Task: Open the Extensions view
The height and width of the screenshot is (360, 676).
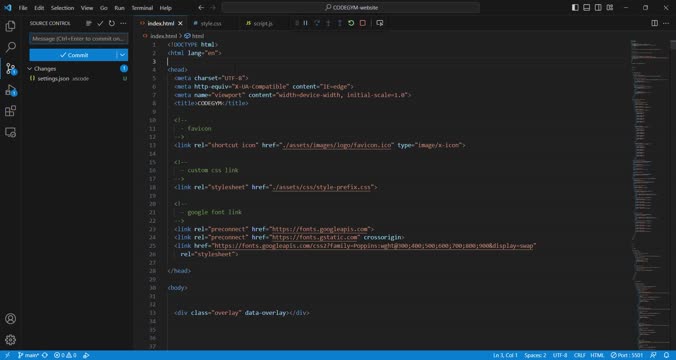Action: [10, 111]
